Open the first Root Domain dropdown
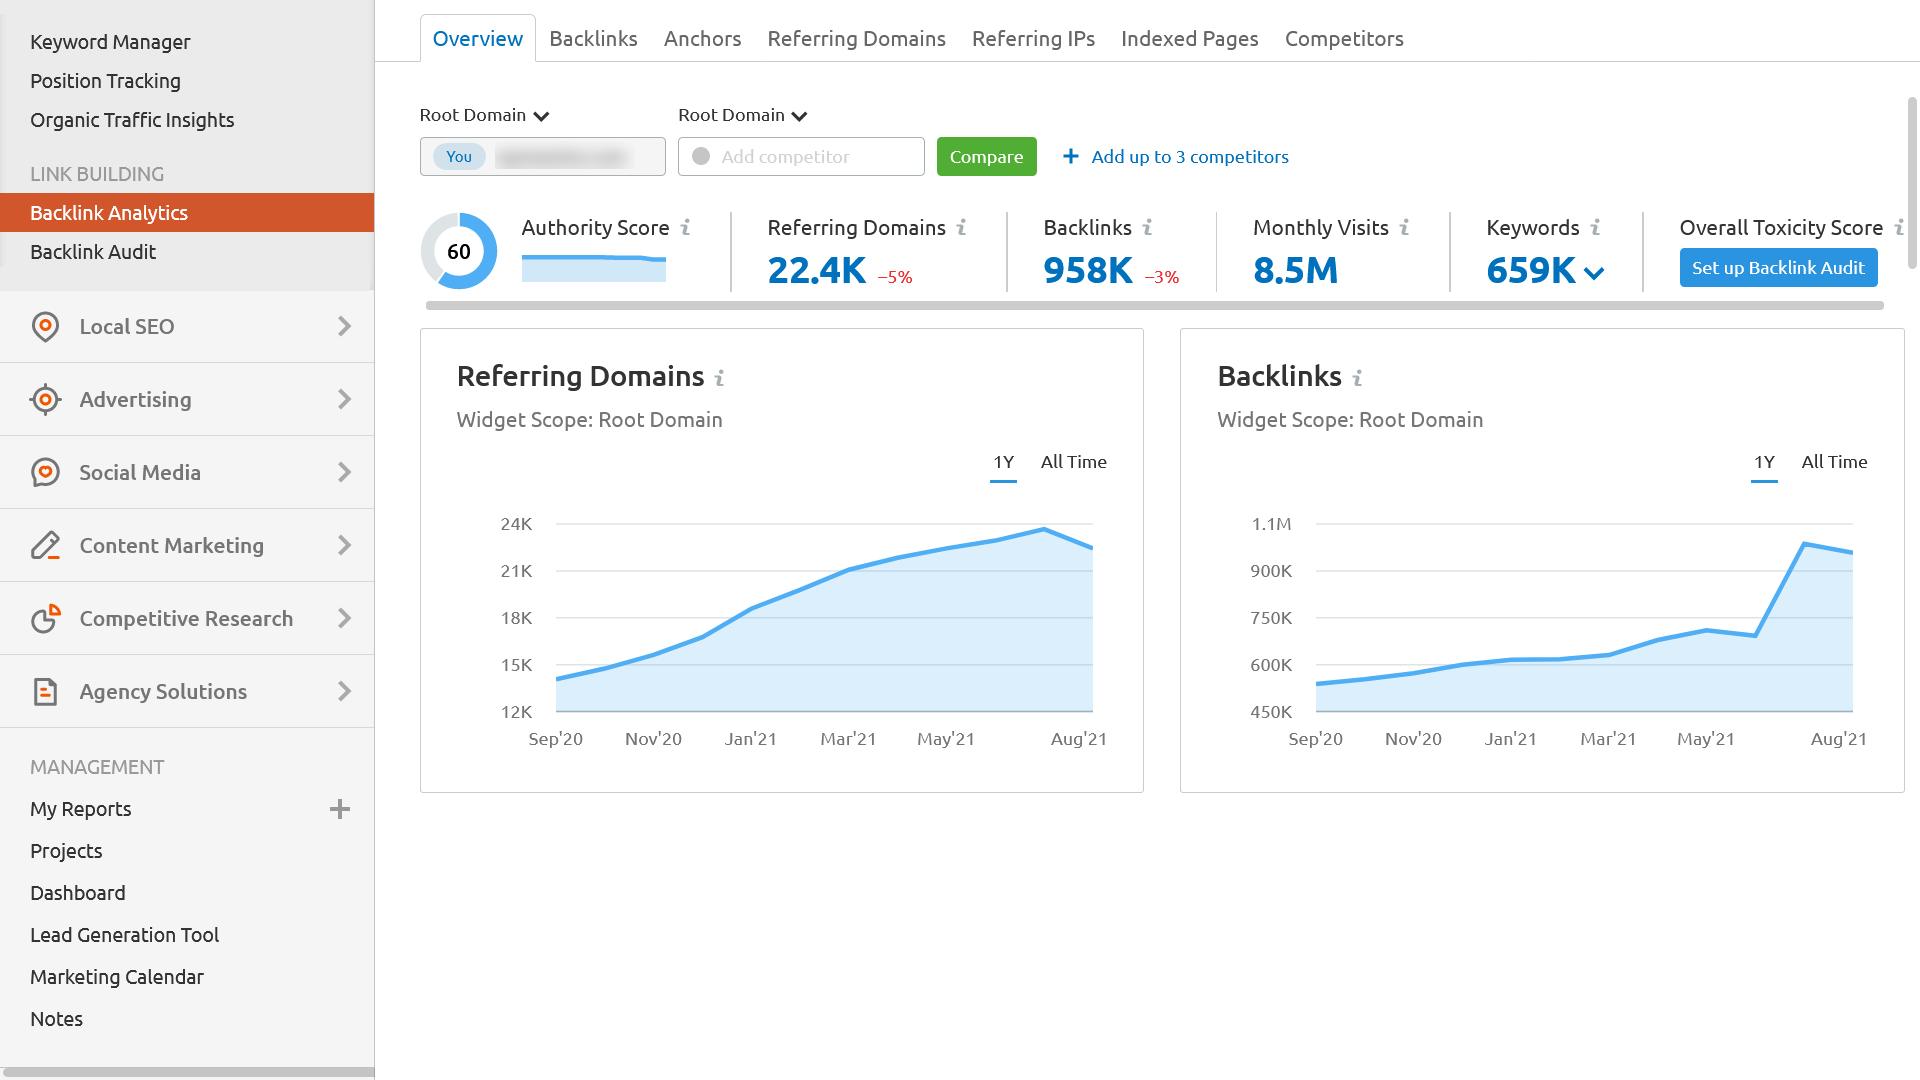 click(485, 116)
